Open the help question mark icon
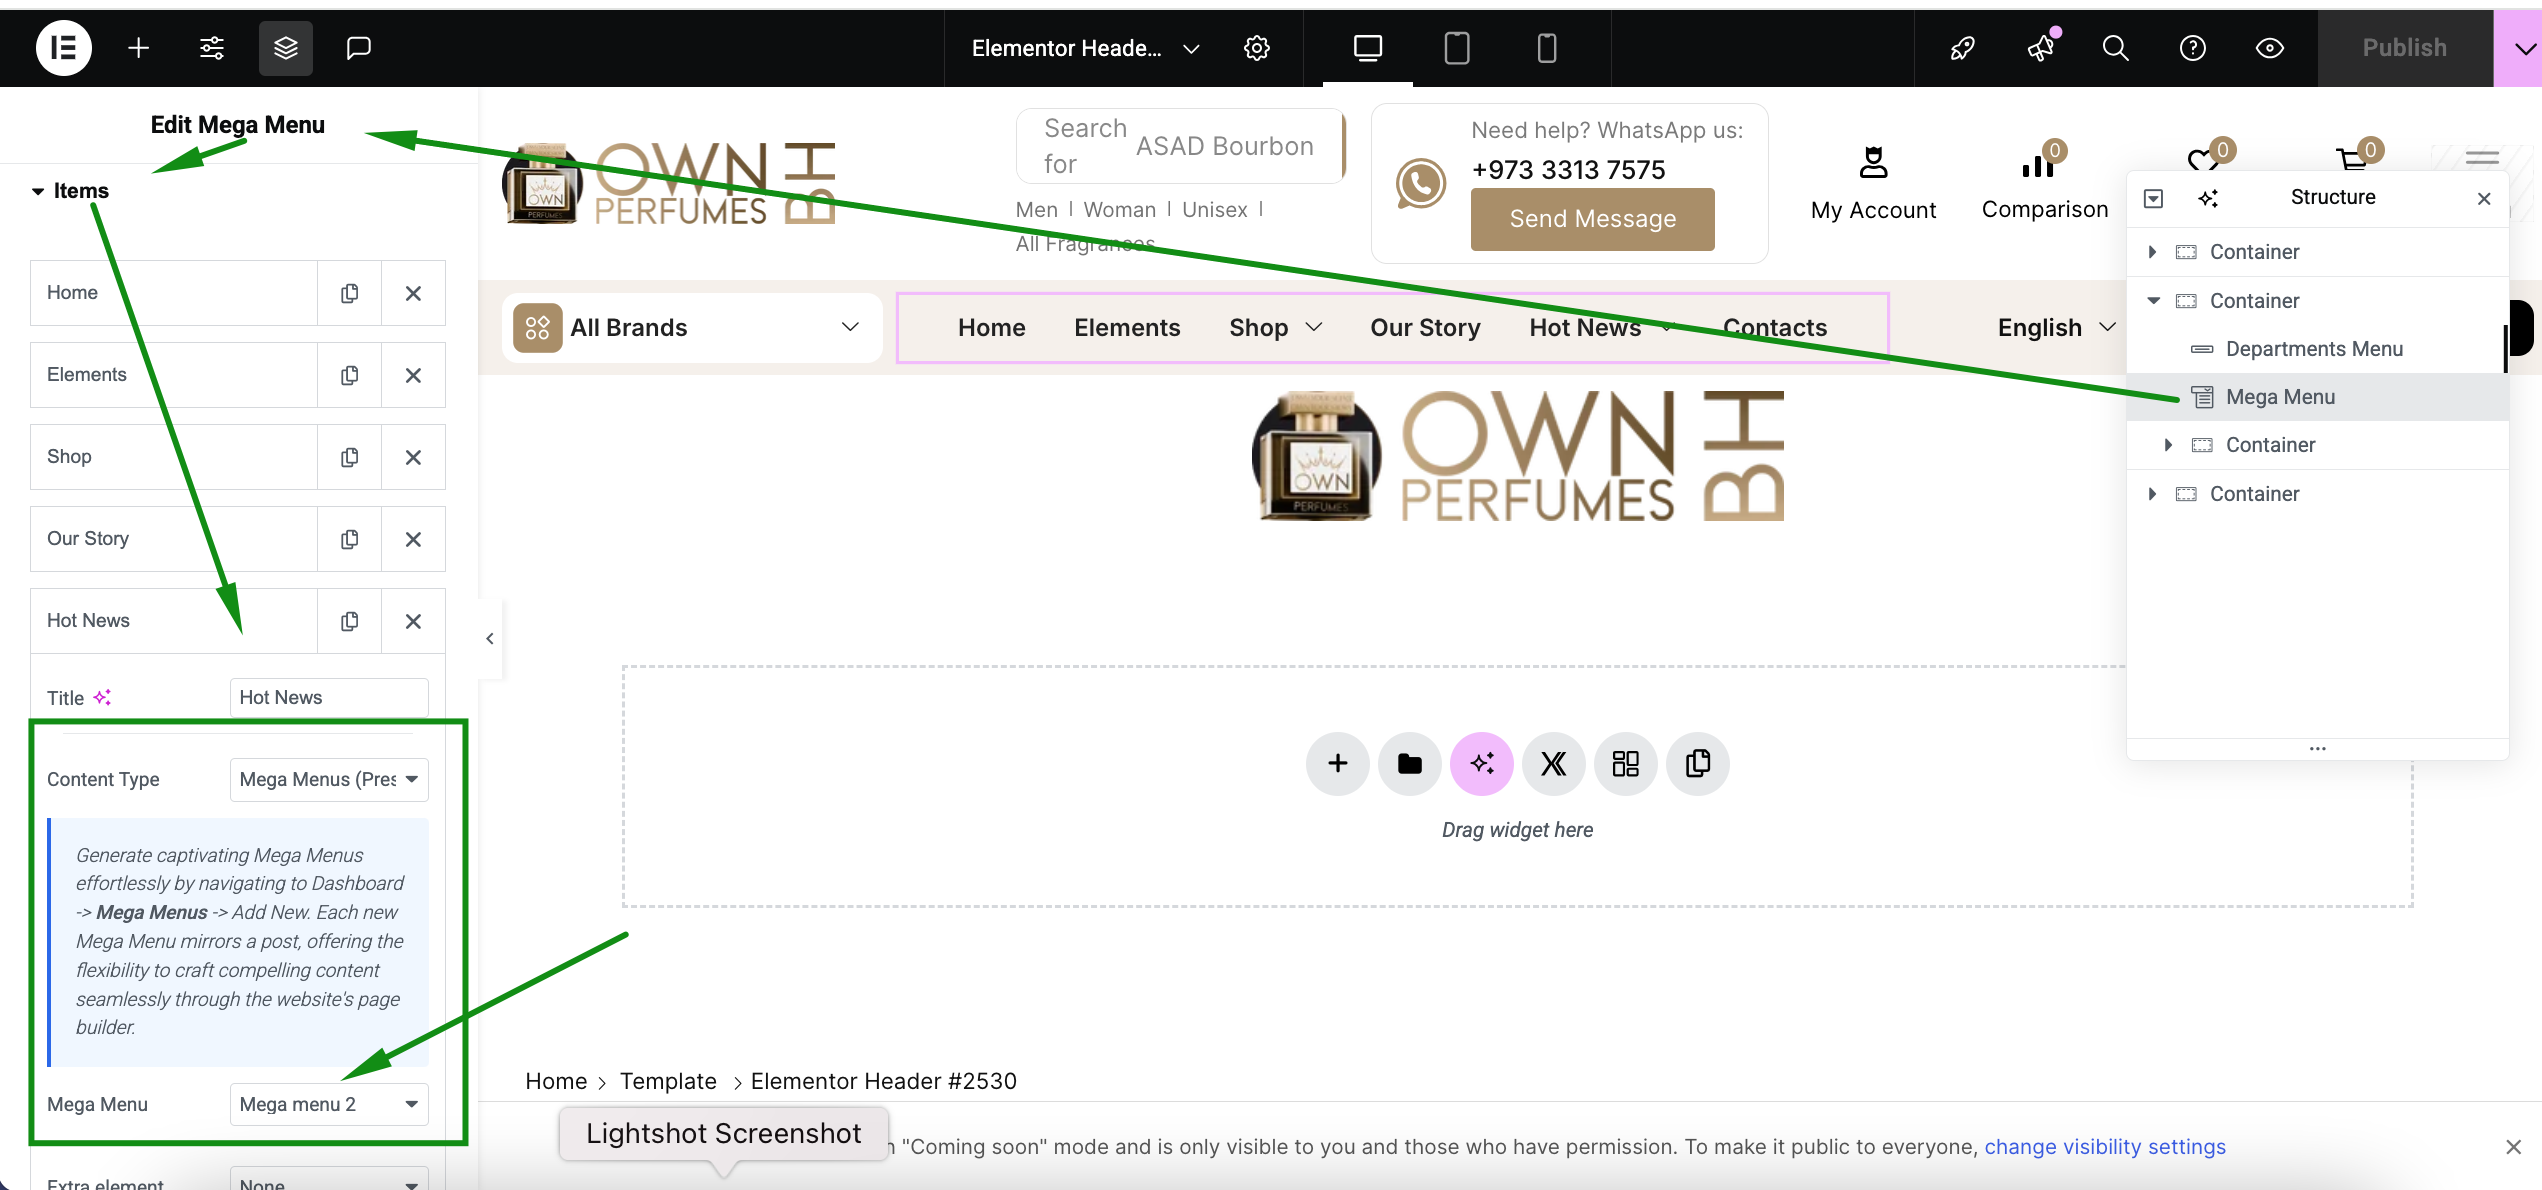The height and width of the screenshot is (1190, 2542). coord(2193,48)
